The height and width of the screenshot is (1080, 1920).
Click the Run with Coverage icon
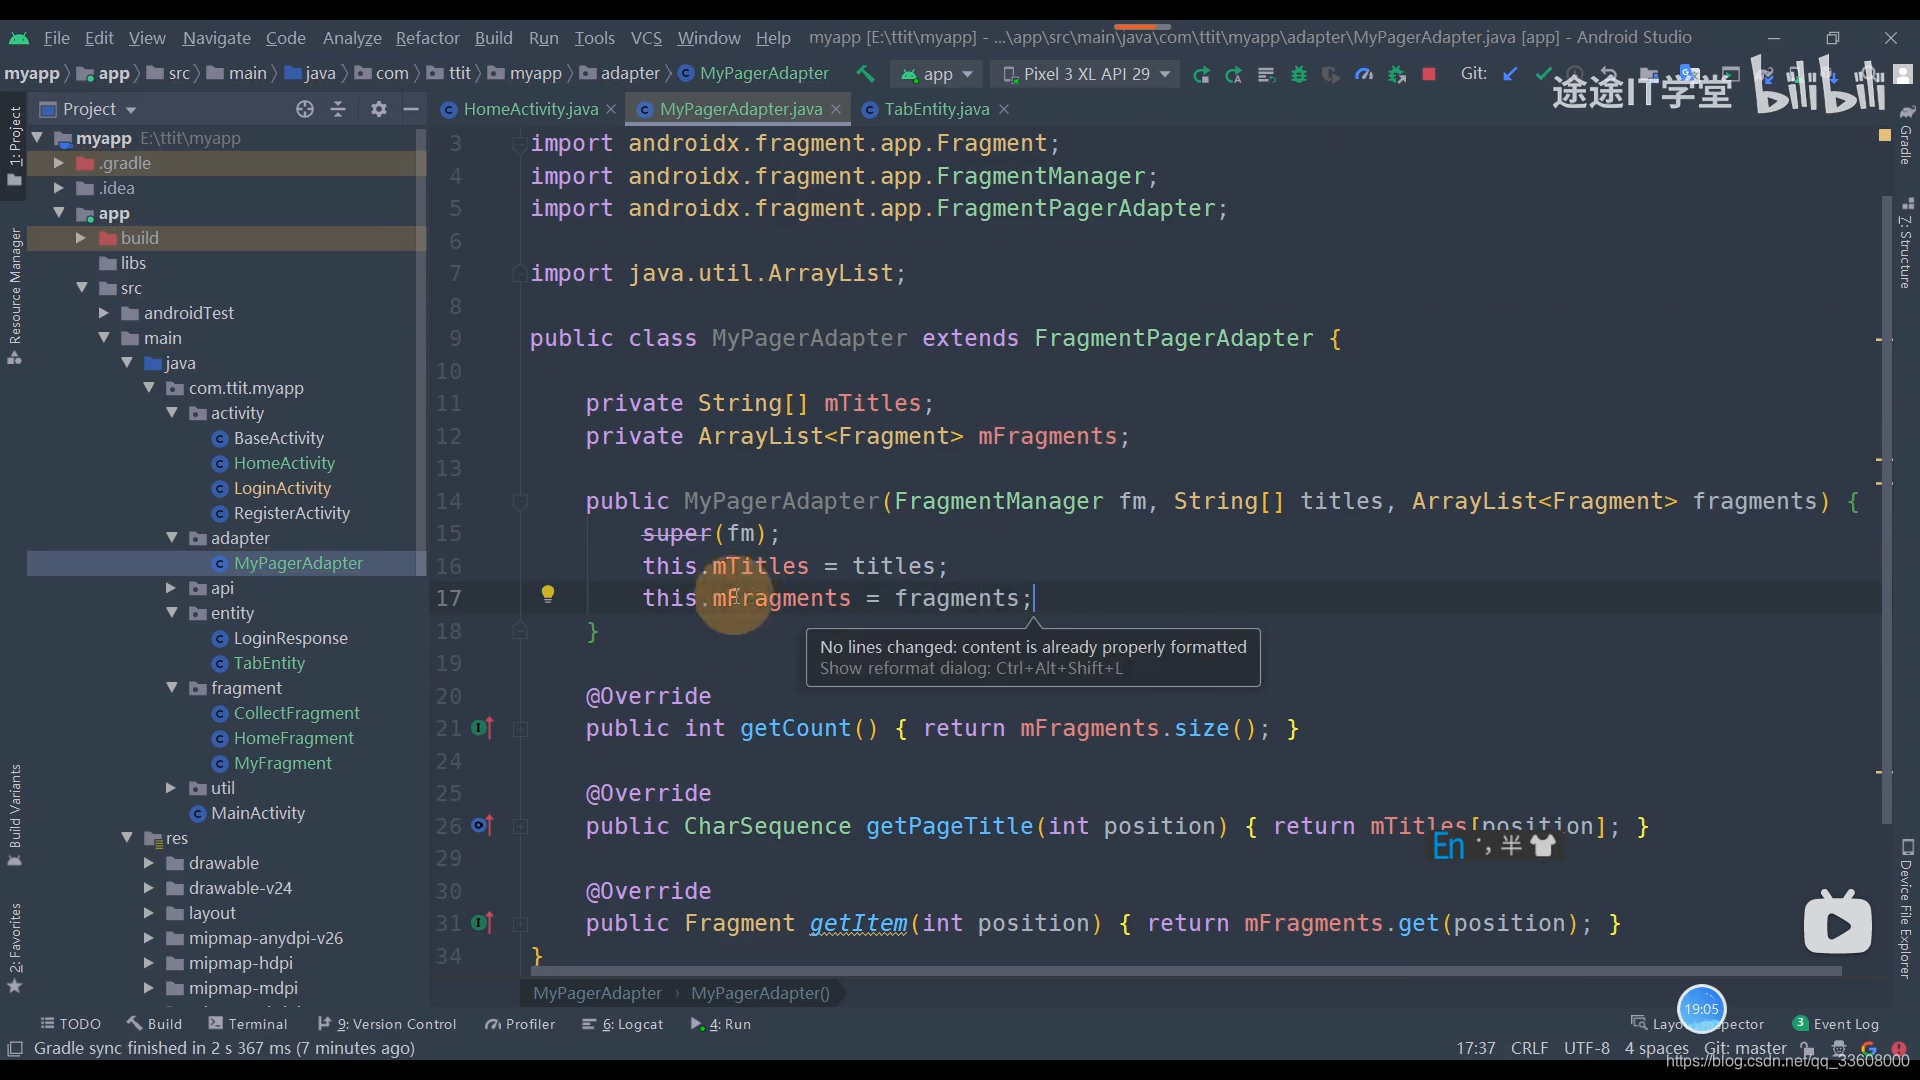(x=1331, y=74)
